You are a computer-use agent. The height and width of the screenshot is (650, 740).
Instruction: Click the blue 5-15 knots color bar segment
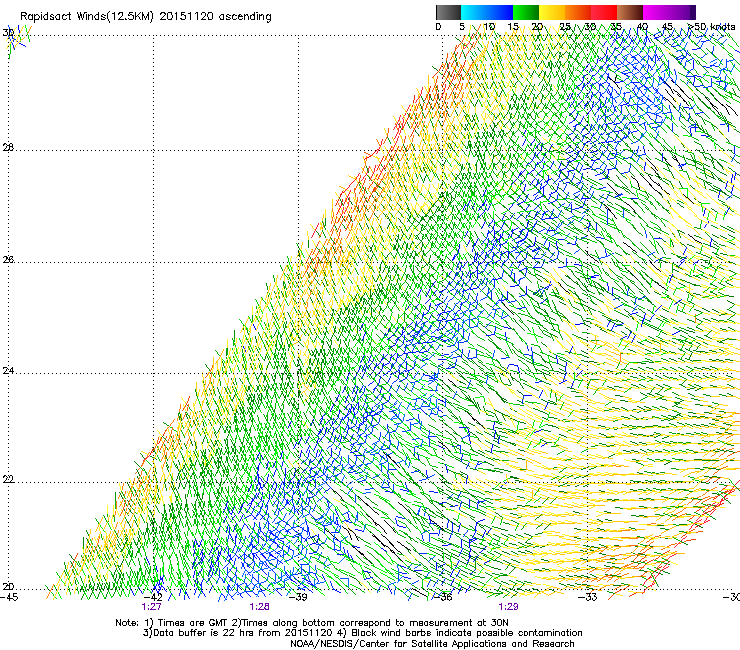coord(487,12)
